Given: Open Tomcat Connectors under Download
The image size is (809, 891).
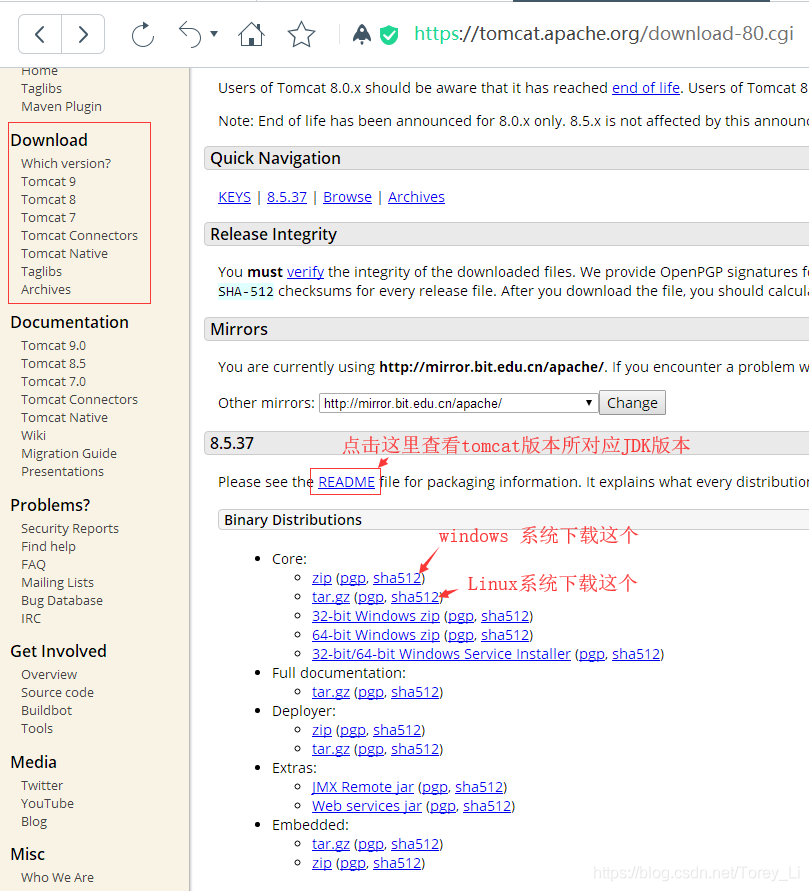Looking at the screenshot, I should pos(80,236).
